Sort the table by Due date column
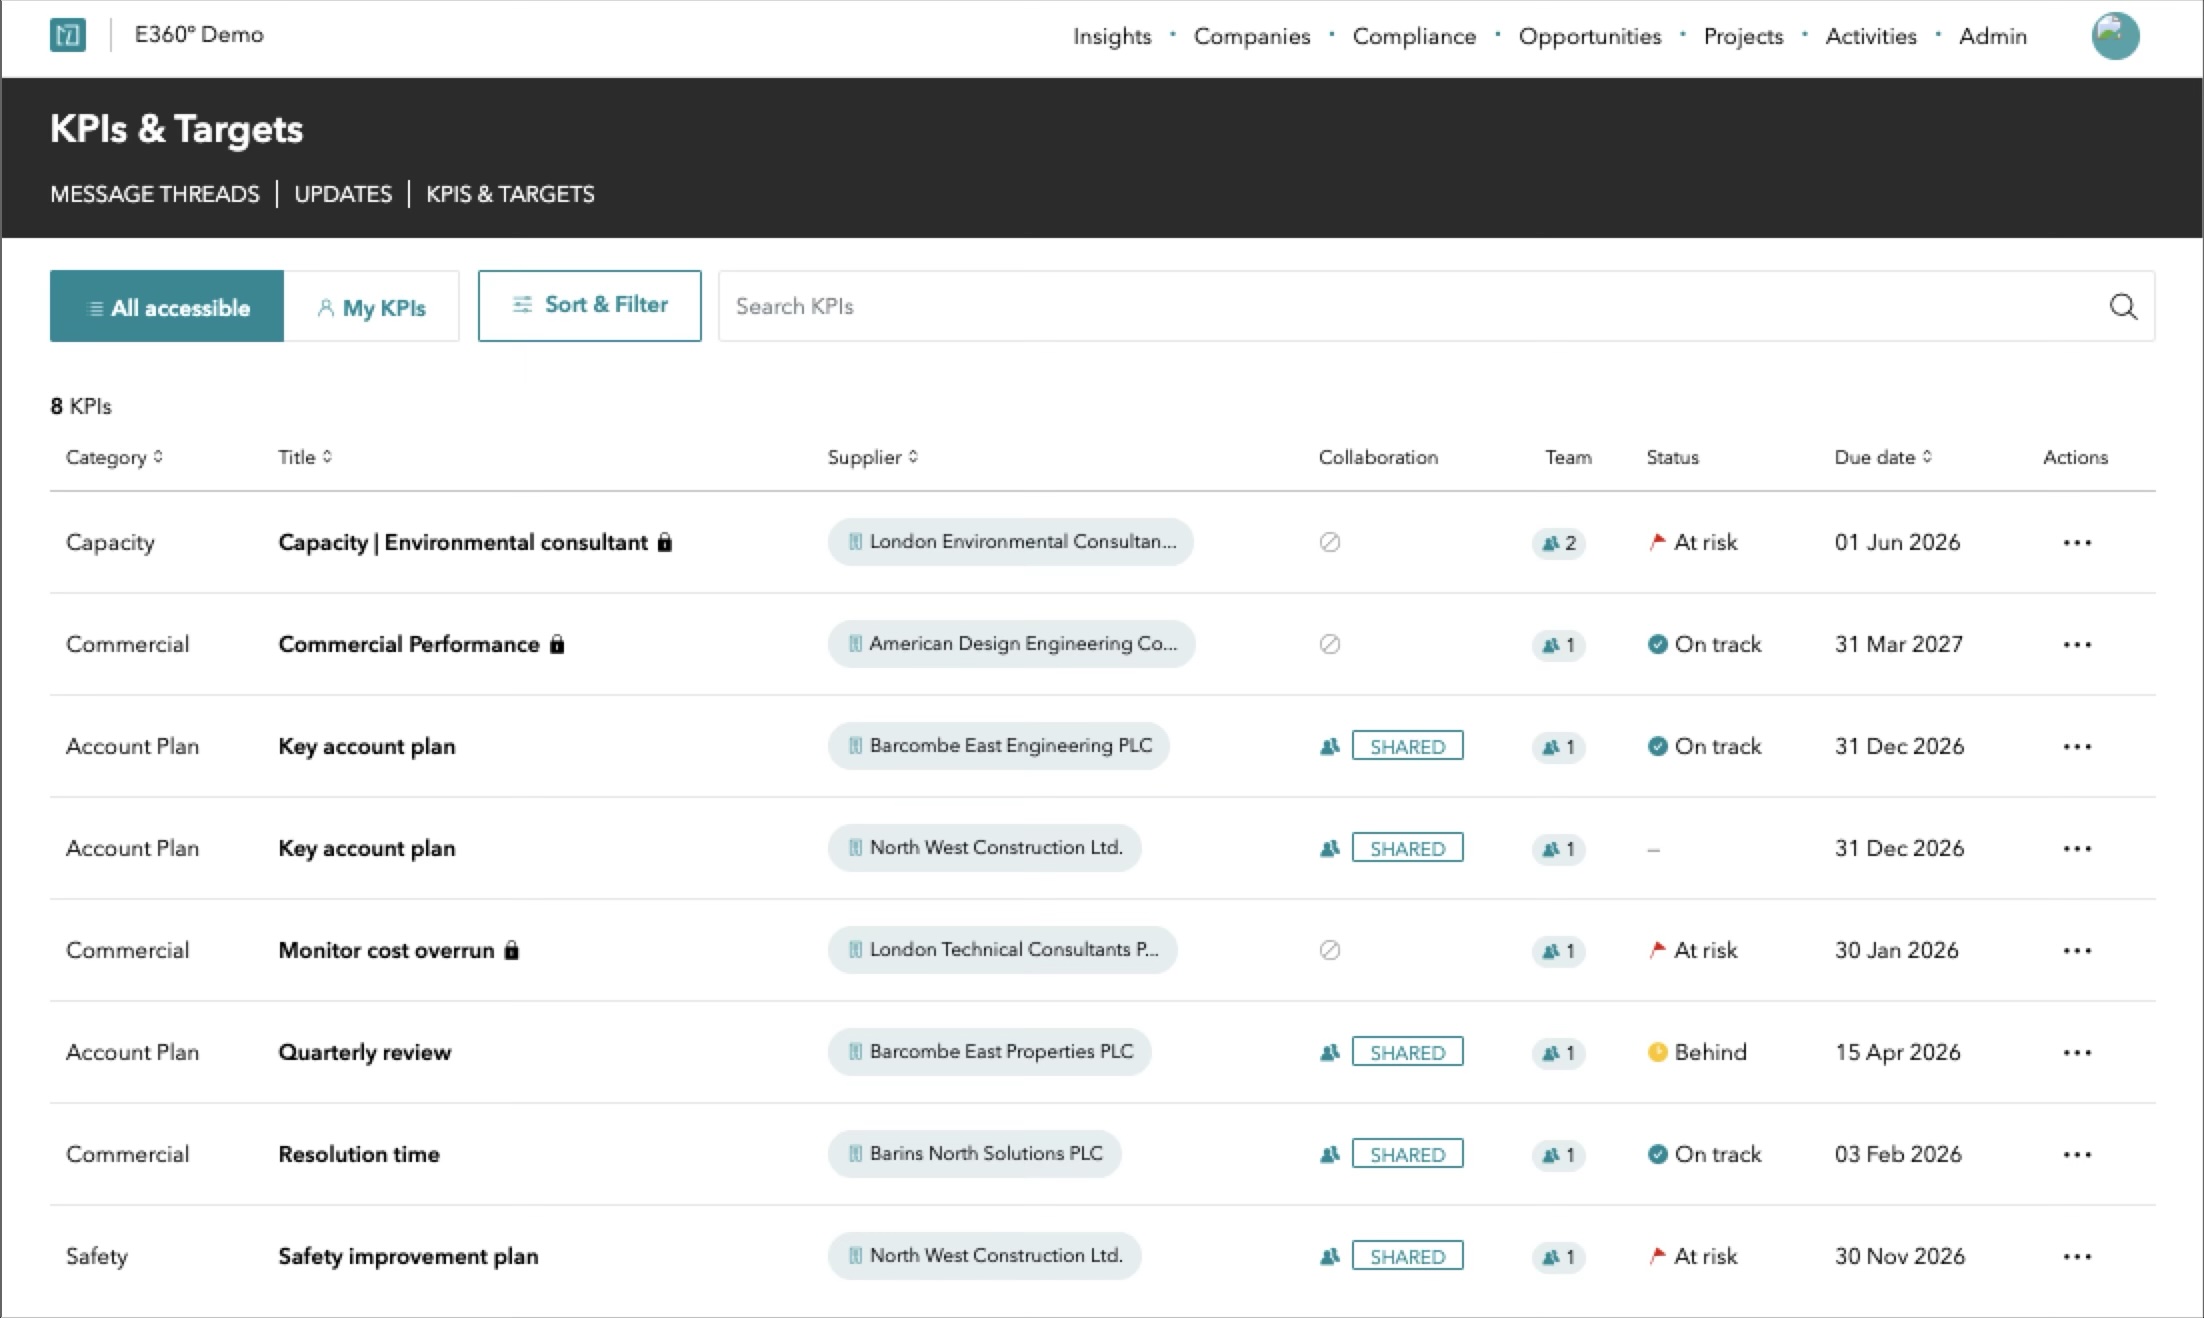This screenshot has height=1318, width=2204. click(1883, 457)
